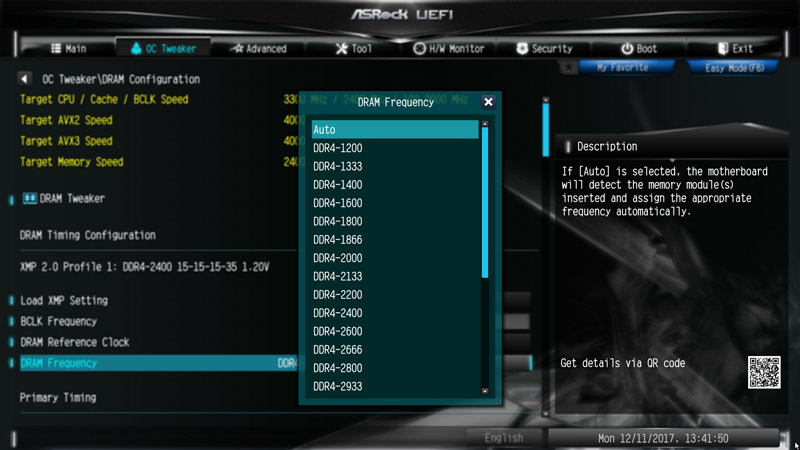Click the star icon next to My Favorite

click(568, 67)
